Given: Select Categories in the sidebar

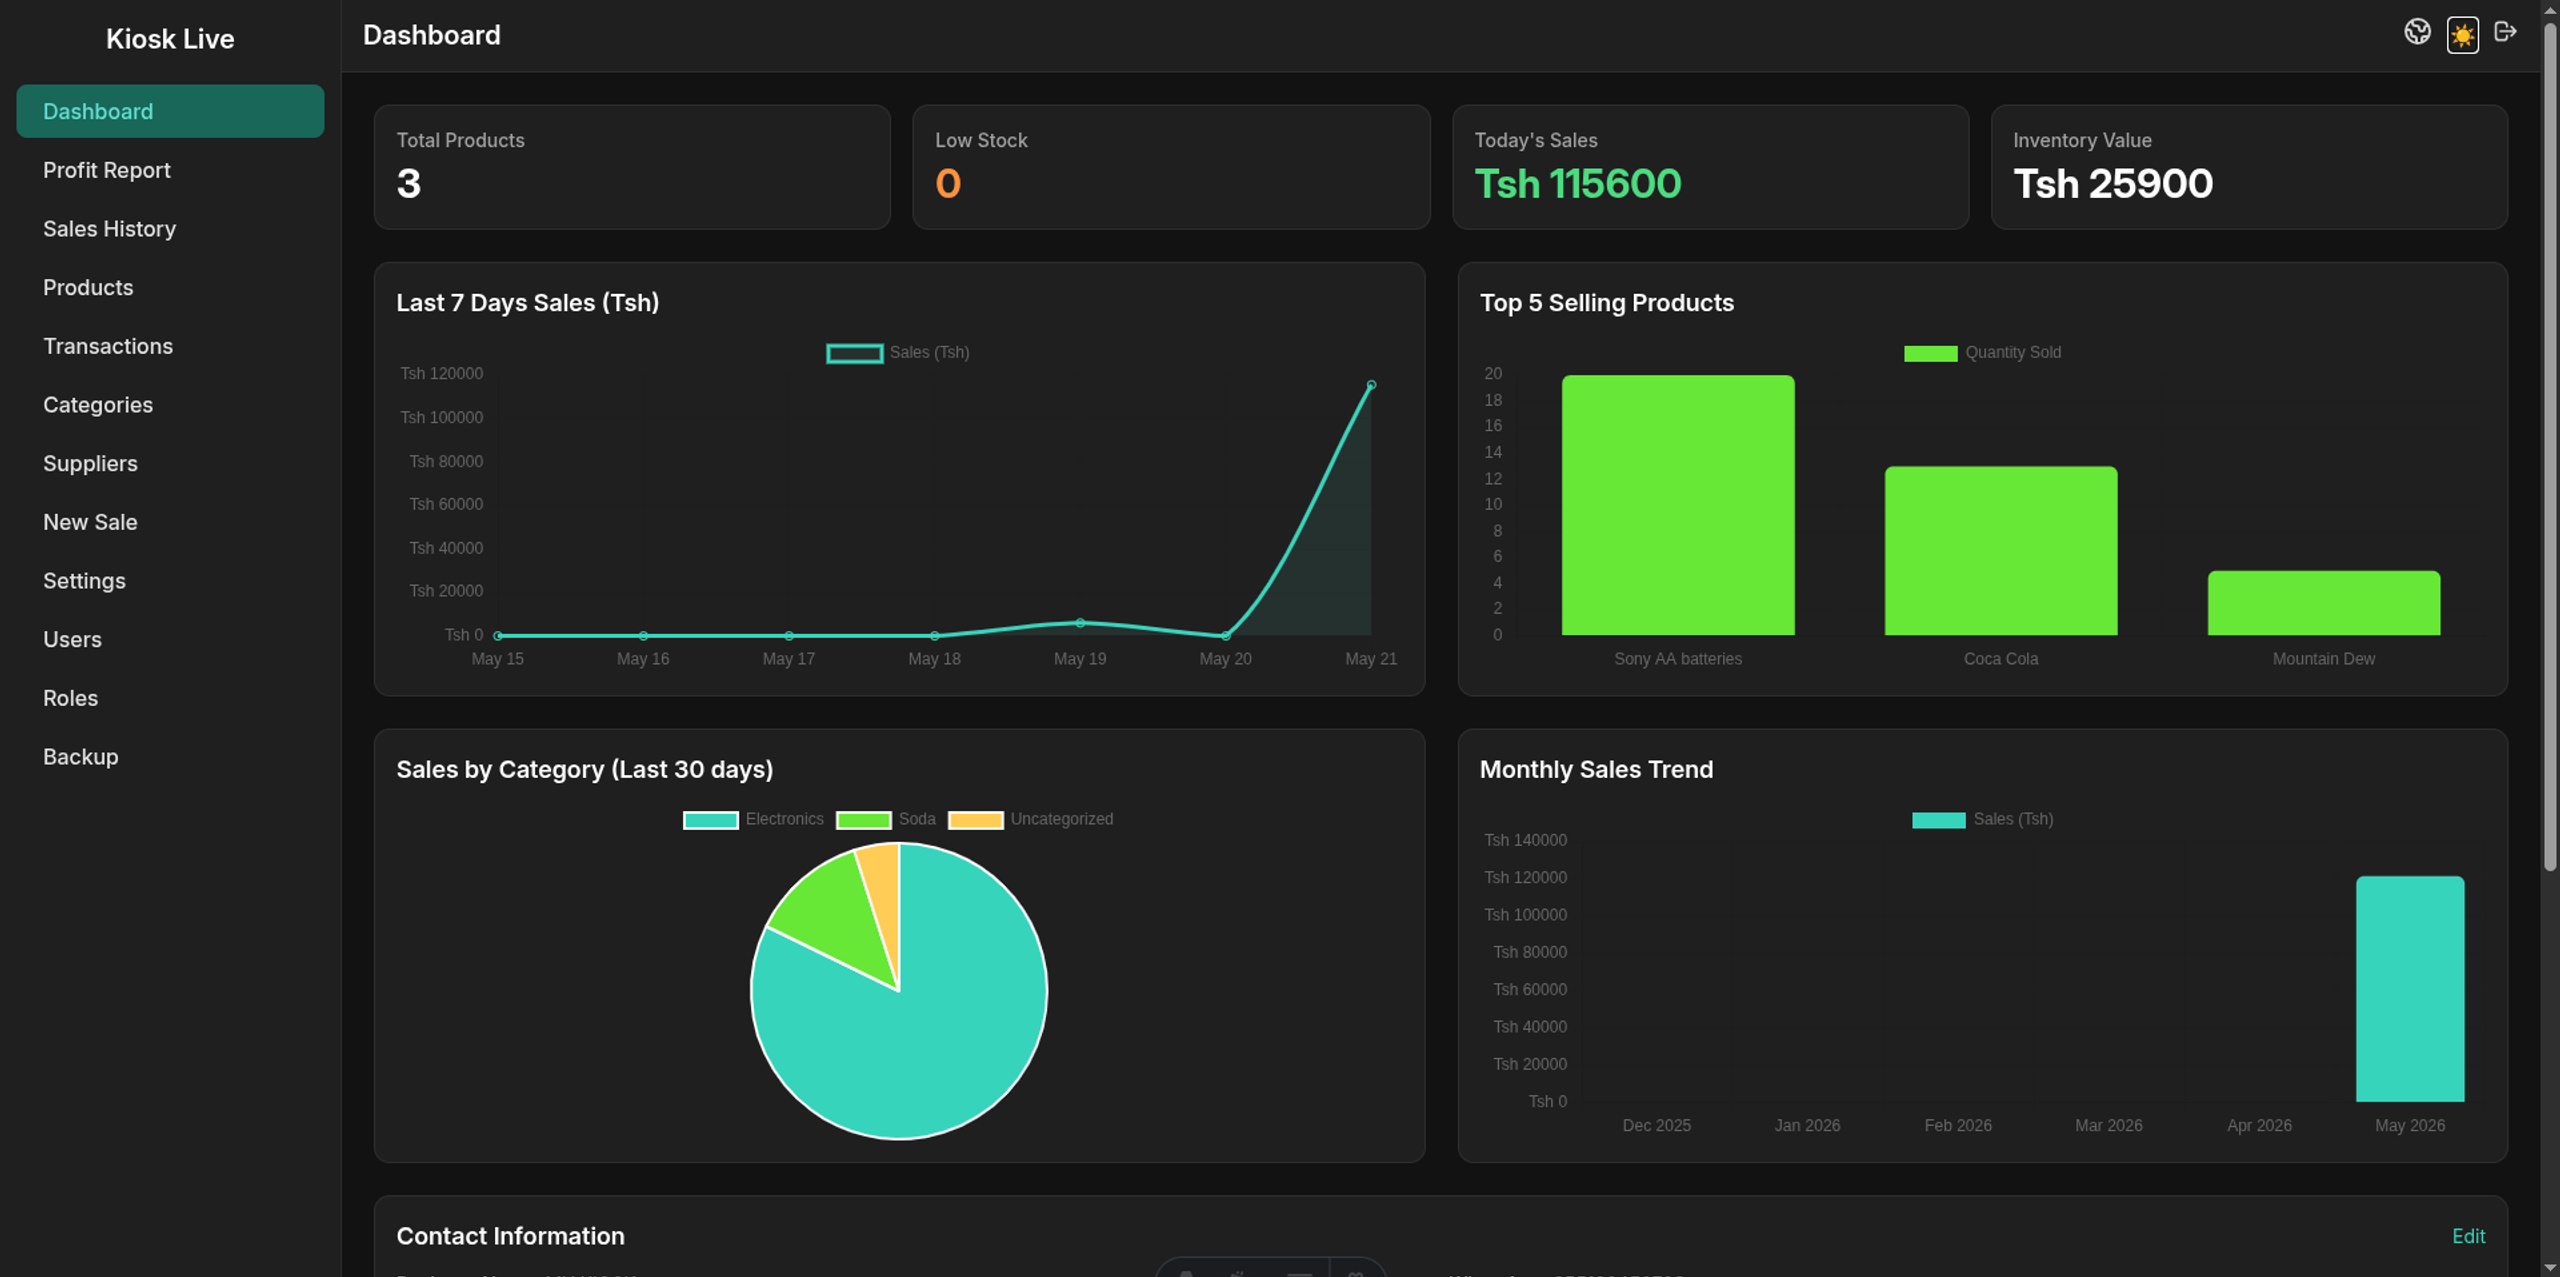Looking at the screenshot, I should tap(170, 405).
